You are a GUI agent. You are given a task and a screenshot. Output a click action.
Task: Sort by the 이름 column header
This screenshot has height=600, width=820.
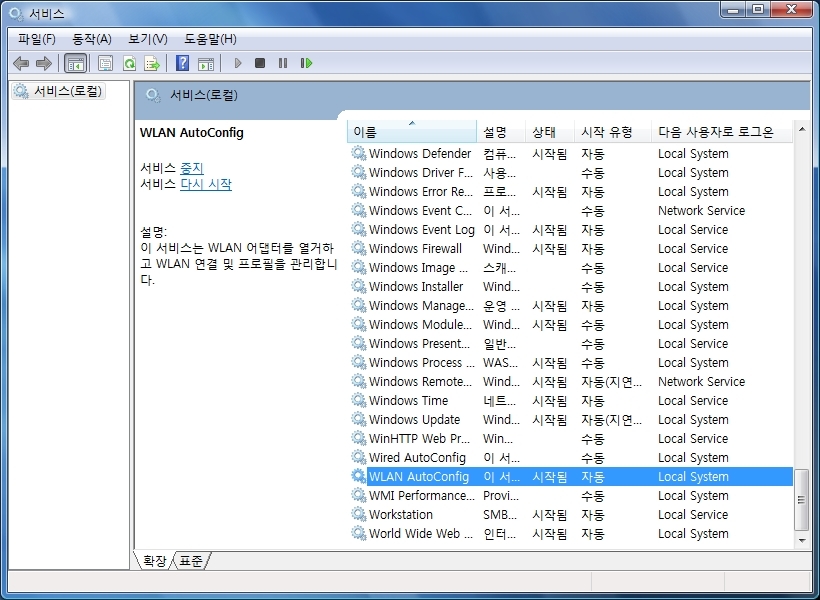(x=412, y=131)
